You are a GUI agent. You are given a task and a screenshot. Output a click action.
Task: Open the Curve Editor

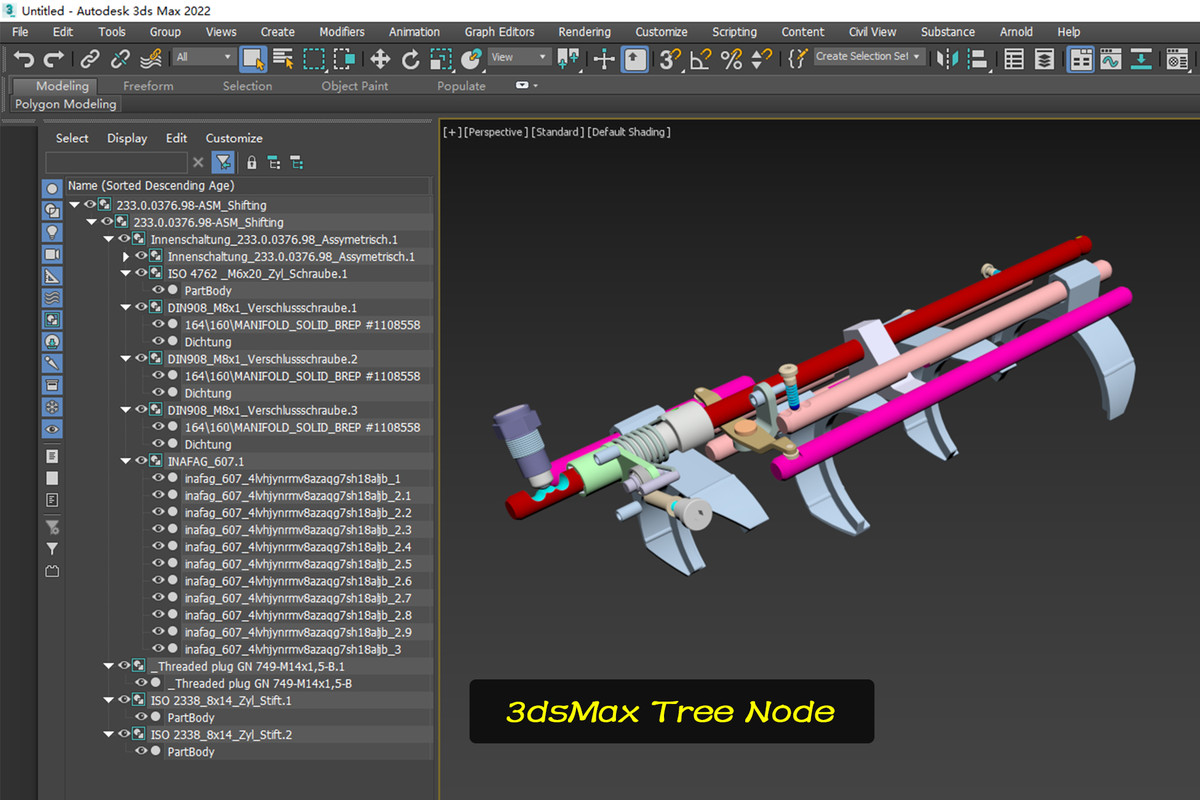click(1110, 59)
